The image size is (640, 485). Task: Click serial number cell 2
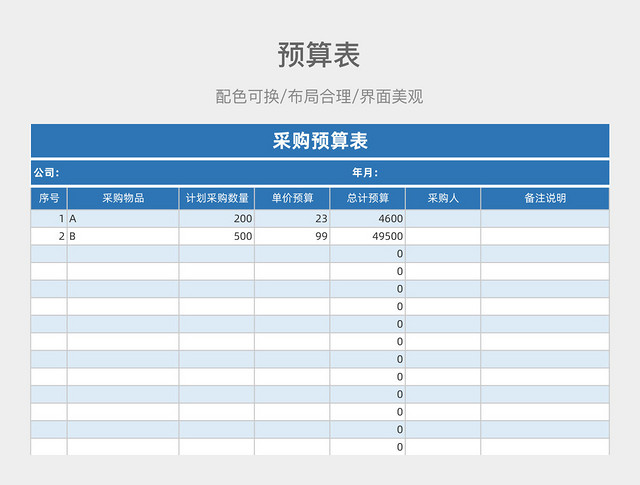(x=49, y=236)
